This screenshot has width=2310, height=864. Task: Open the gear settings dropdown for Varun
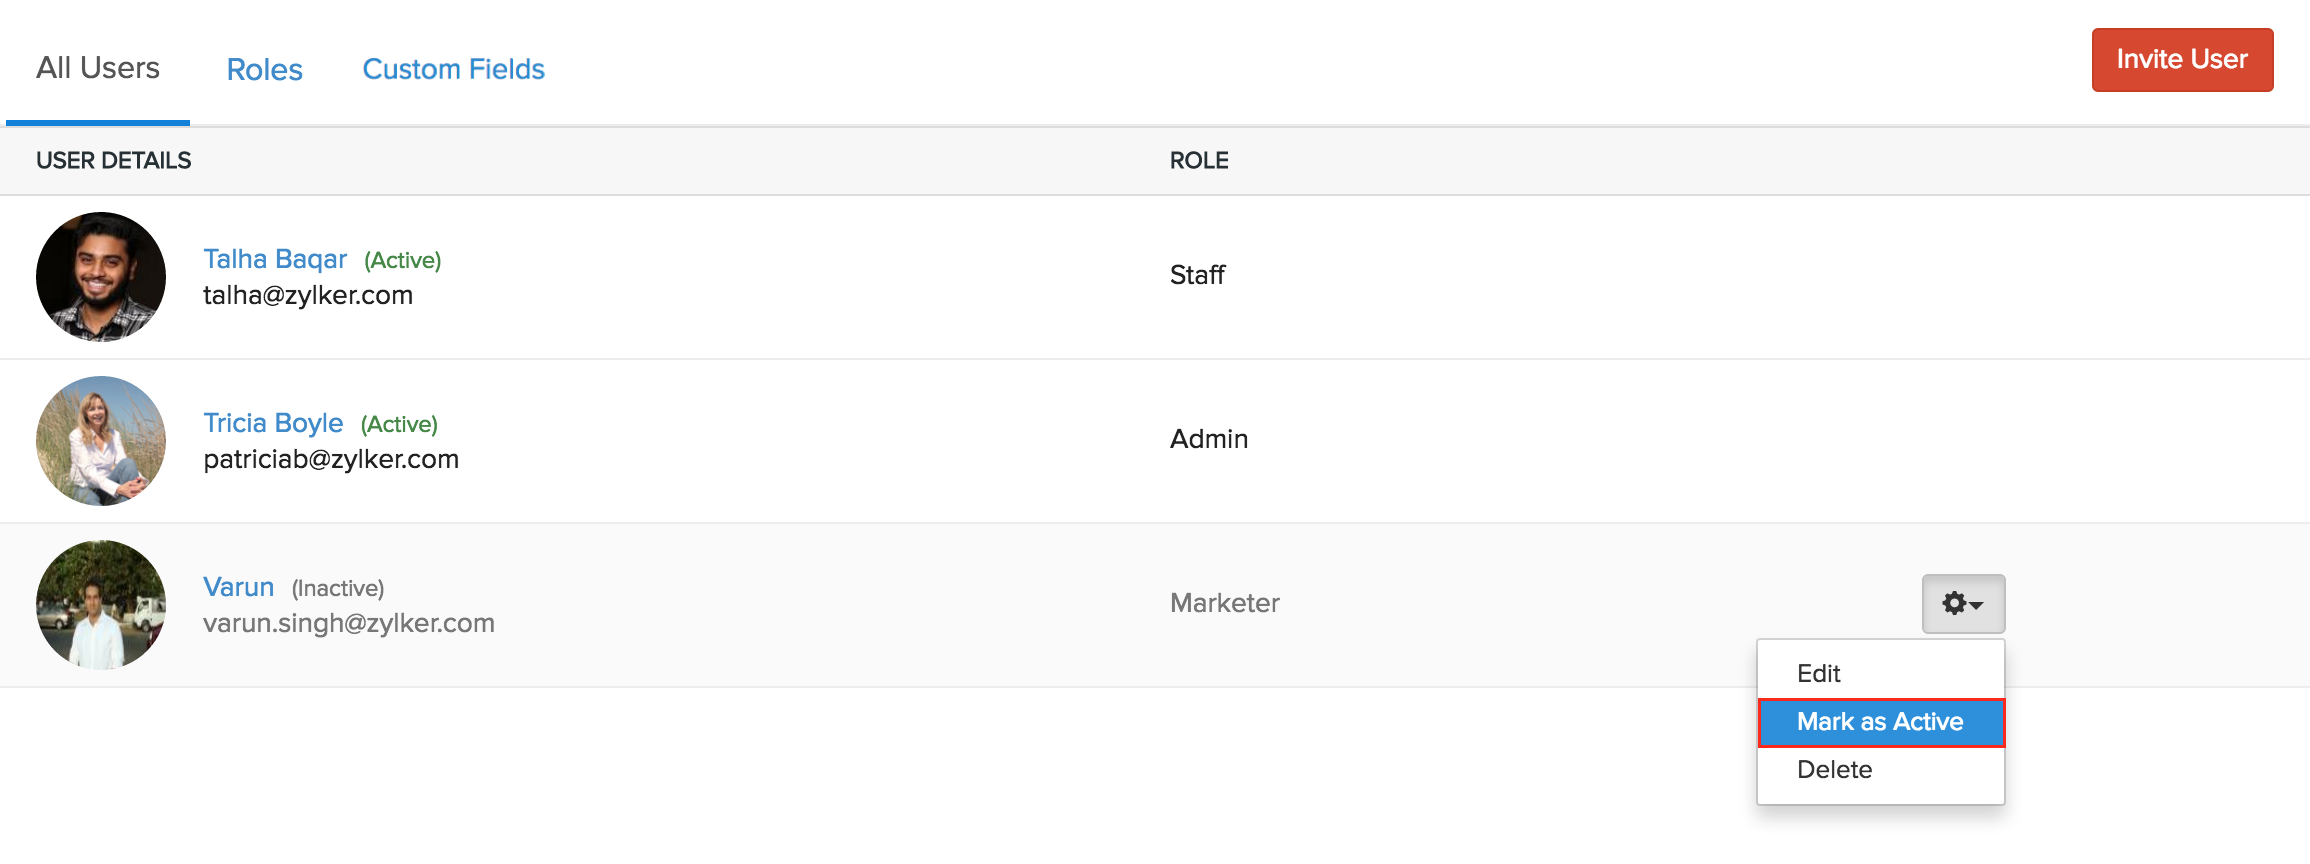[1963, 603]
